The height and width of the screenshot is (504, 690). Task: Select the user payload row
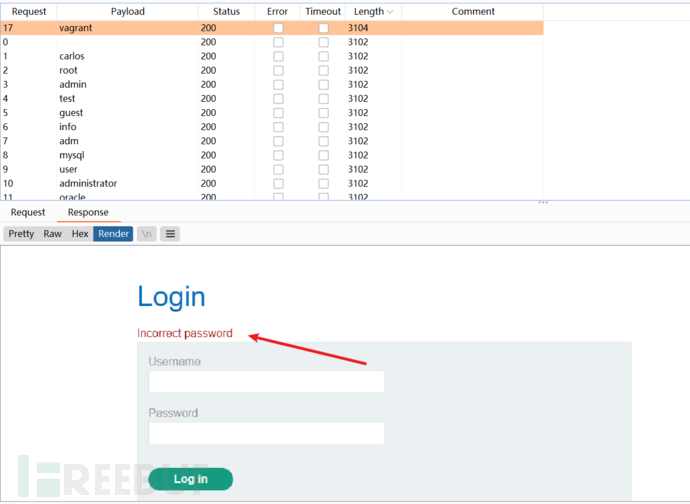pyautogui.click(x=272, y=169)
